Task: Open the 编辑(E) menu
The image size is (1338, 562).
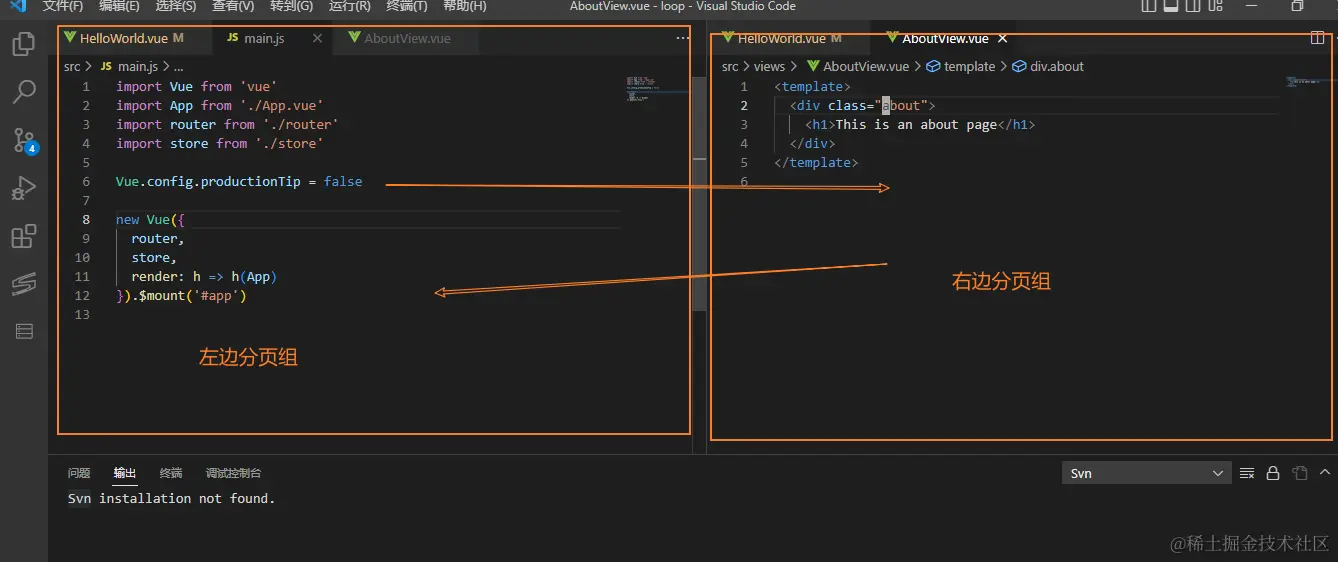Action: [x=119, y=6]
